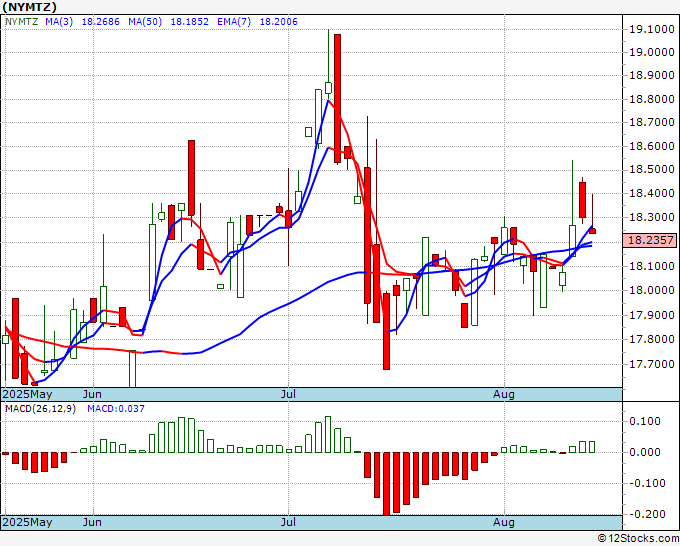Click the lowest red candlestick near 17.7
This screenshot has width=680, height=546.
coord(386,331)
